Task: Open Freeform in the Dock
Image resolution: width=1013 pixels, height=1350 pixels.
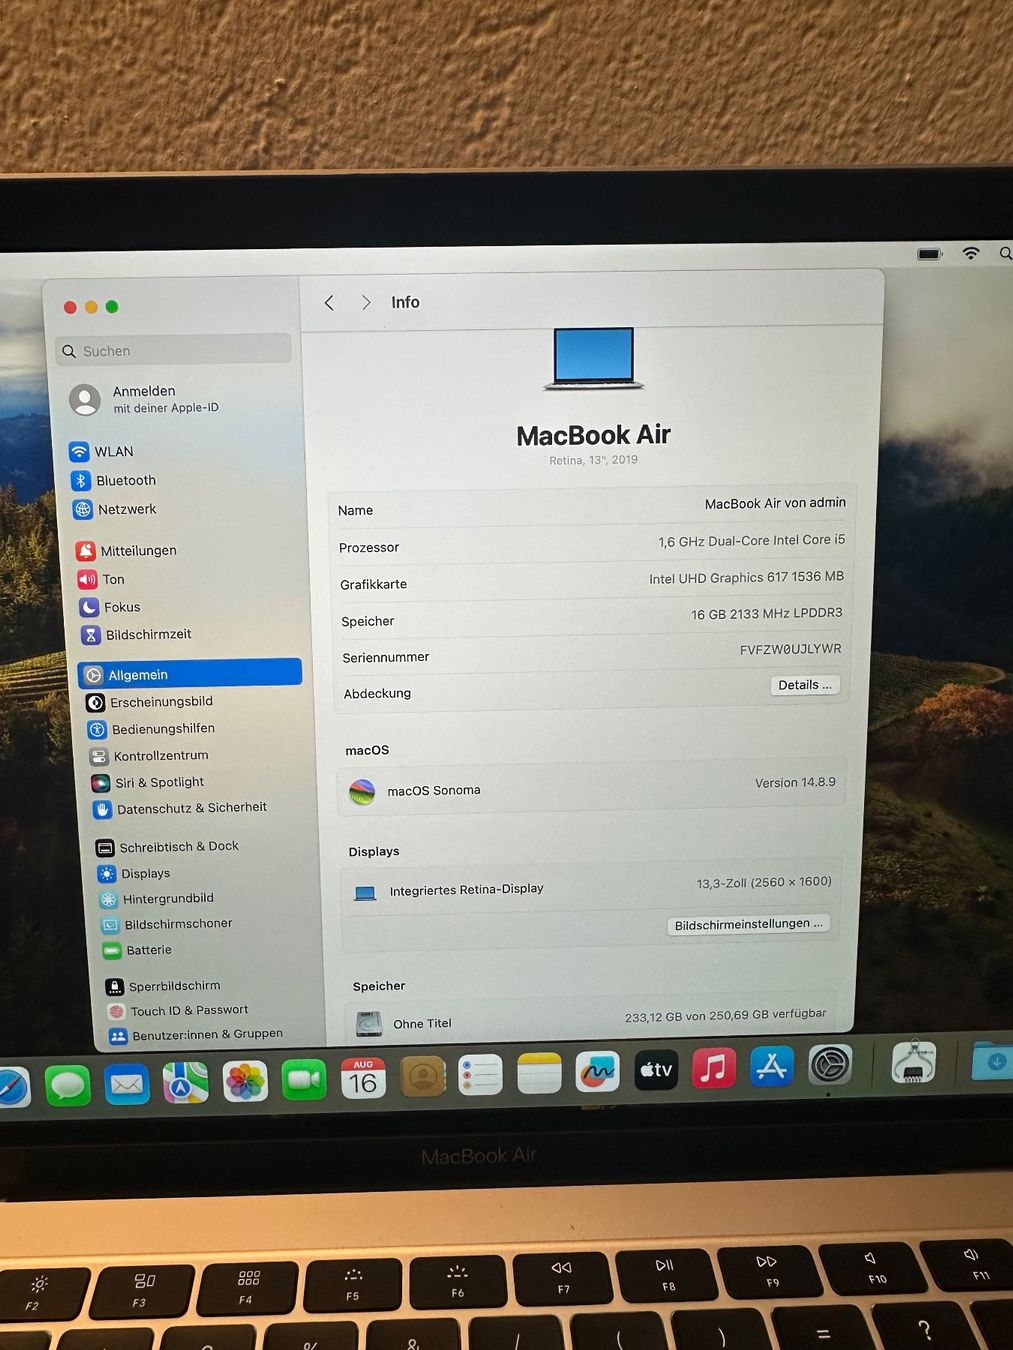Action: tap(597, 1072)
